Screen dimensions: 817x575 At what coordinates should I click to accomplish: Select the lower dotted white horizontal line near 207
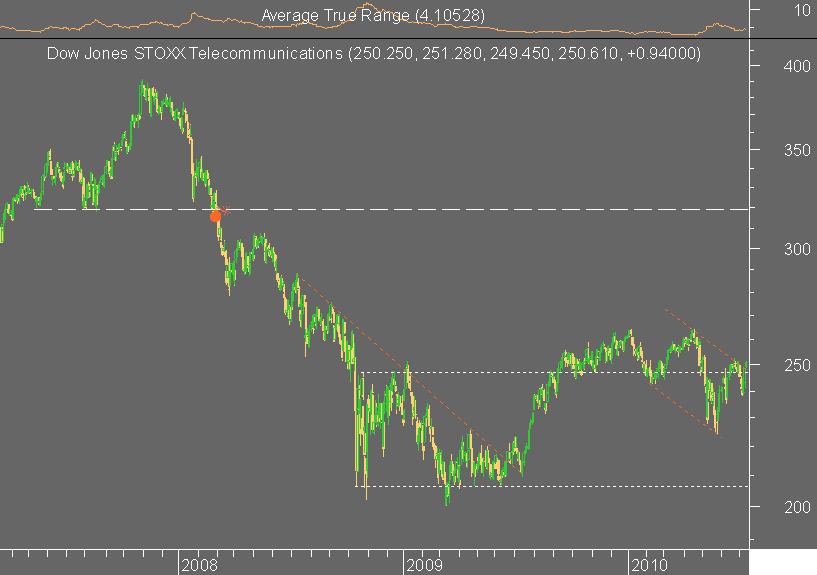click(552, 486)
